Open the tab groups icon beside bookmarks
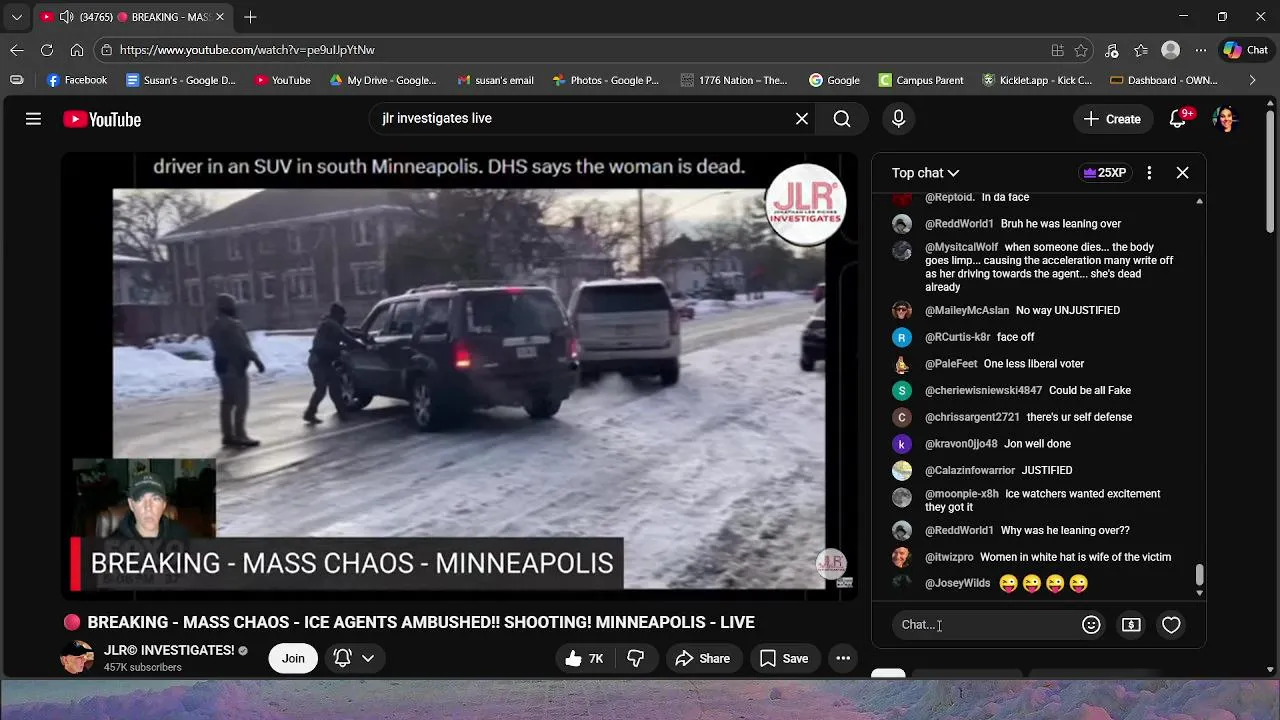Screen dimensions: 1280x720 16,80
